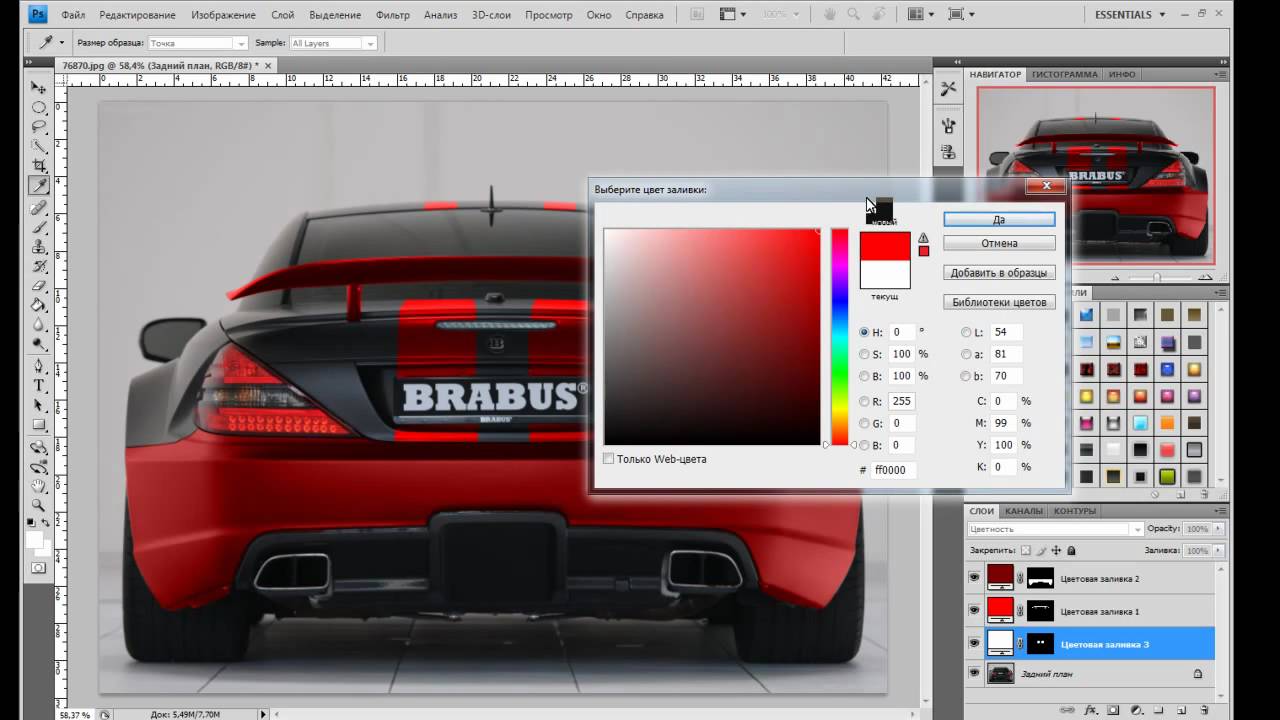Open the Layers panel options menu
Viewport: 1280px width, 720px height.
pyautogui.click(x=1221, y=511)
